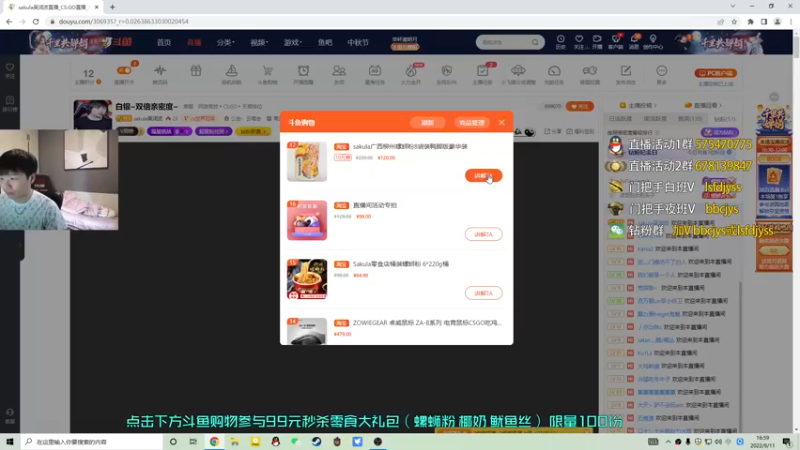The height and width of the screenshot is (450, 800).
Task: Open the gift box icon in the streamer toolbar
Action: point(196,71)
